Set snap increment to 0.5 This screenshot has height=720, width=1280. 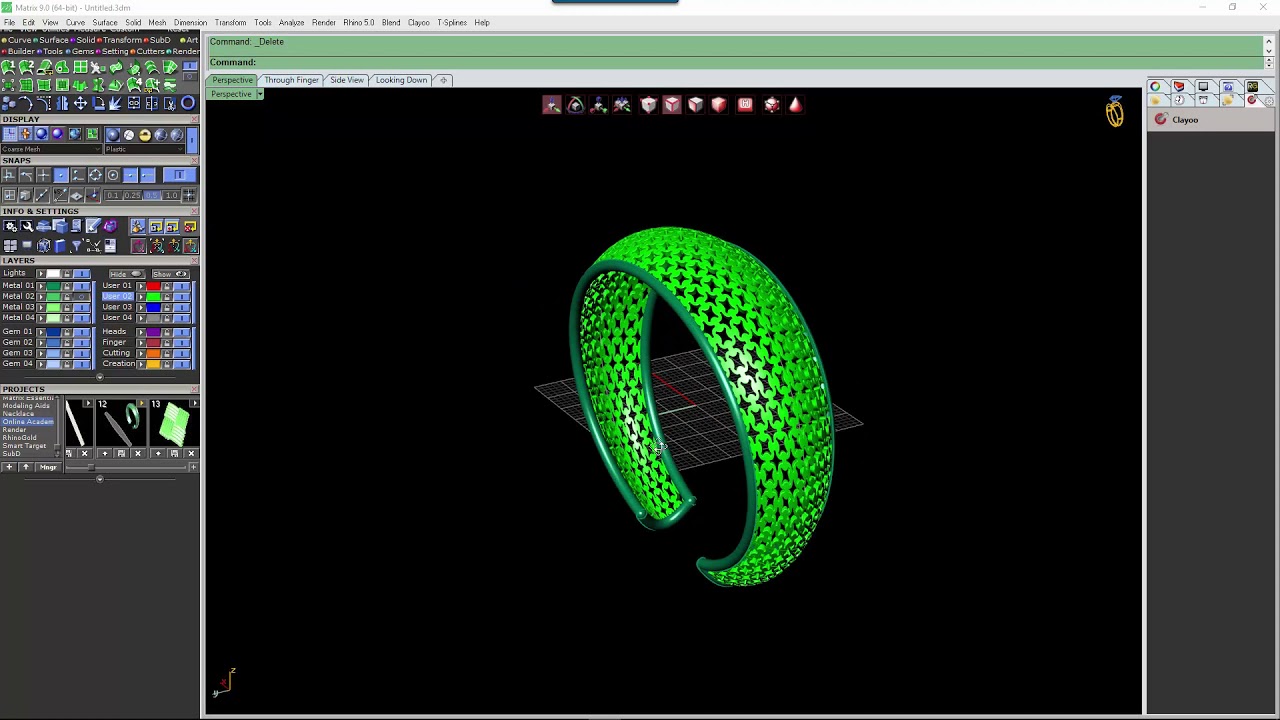[152, 196]
